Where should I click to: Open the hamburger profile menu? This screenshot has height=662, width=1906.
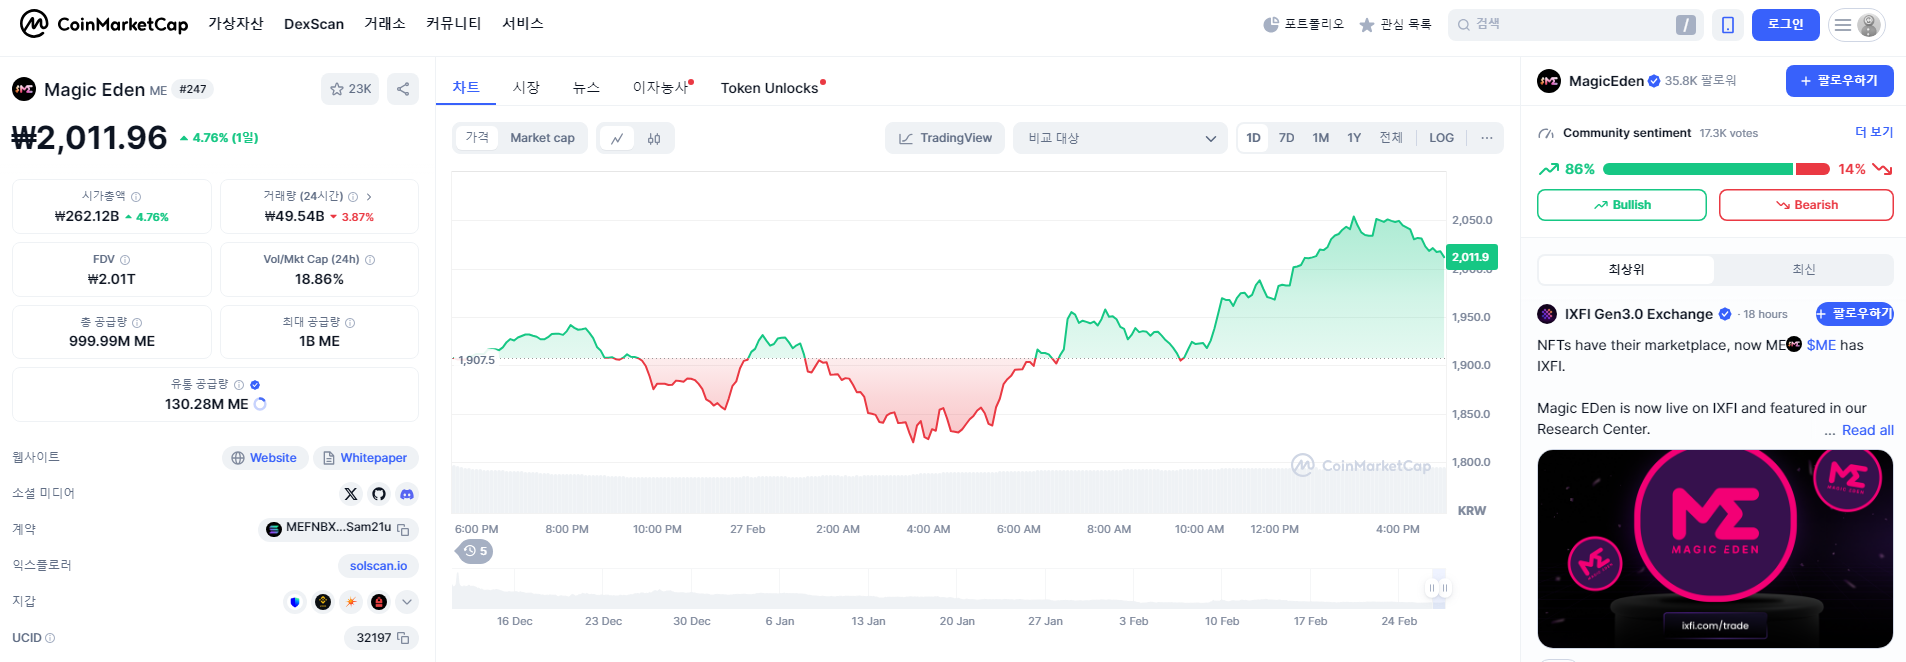1857,25
